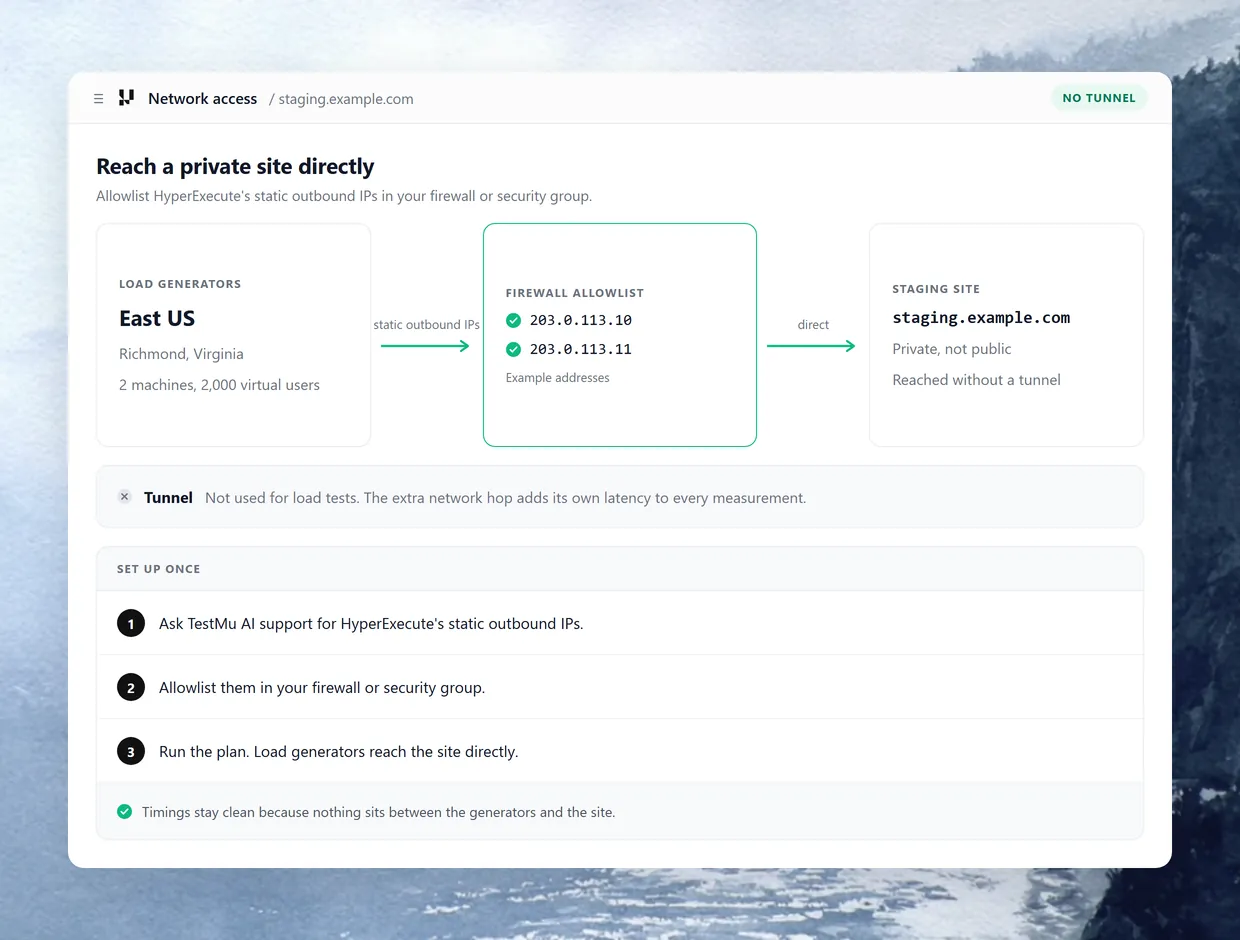Click Private, not public text

(952, 349)
